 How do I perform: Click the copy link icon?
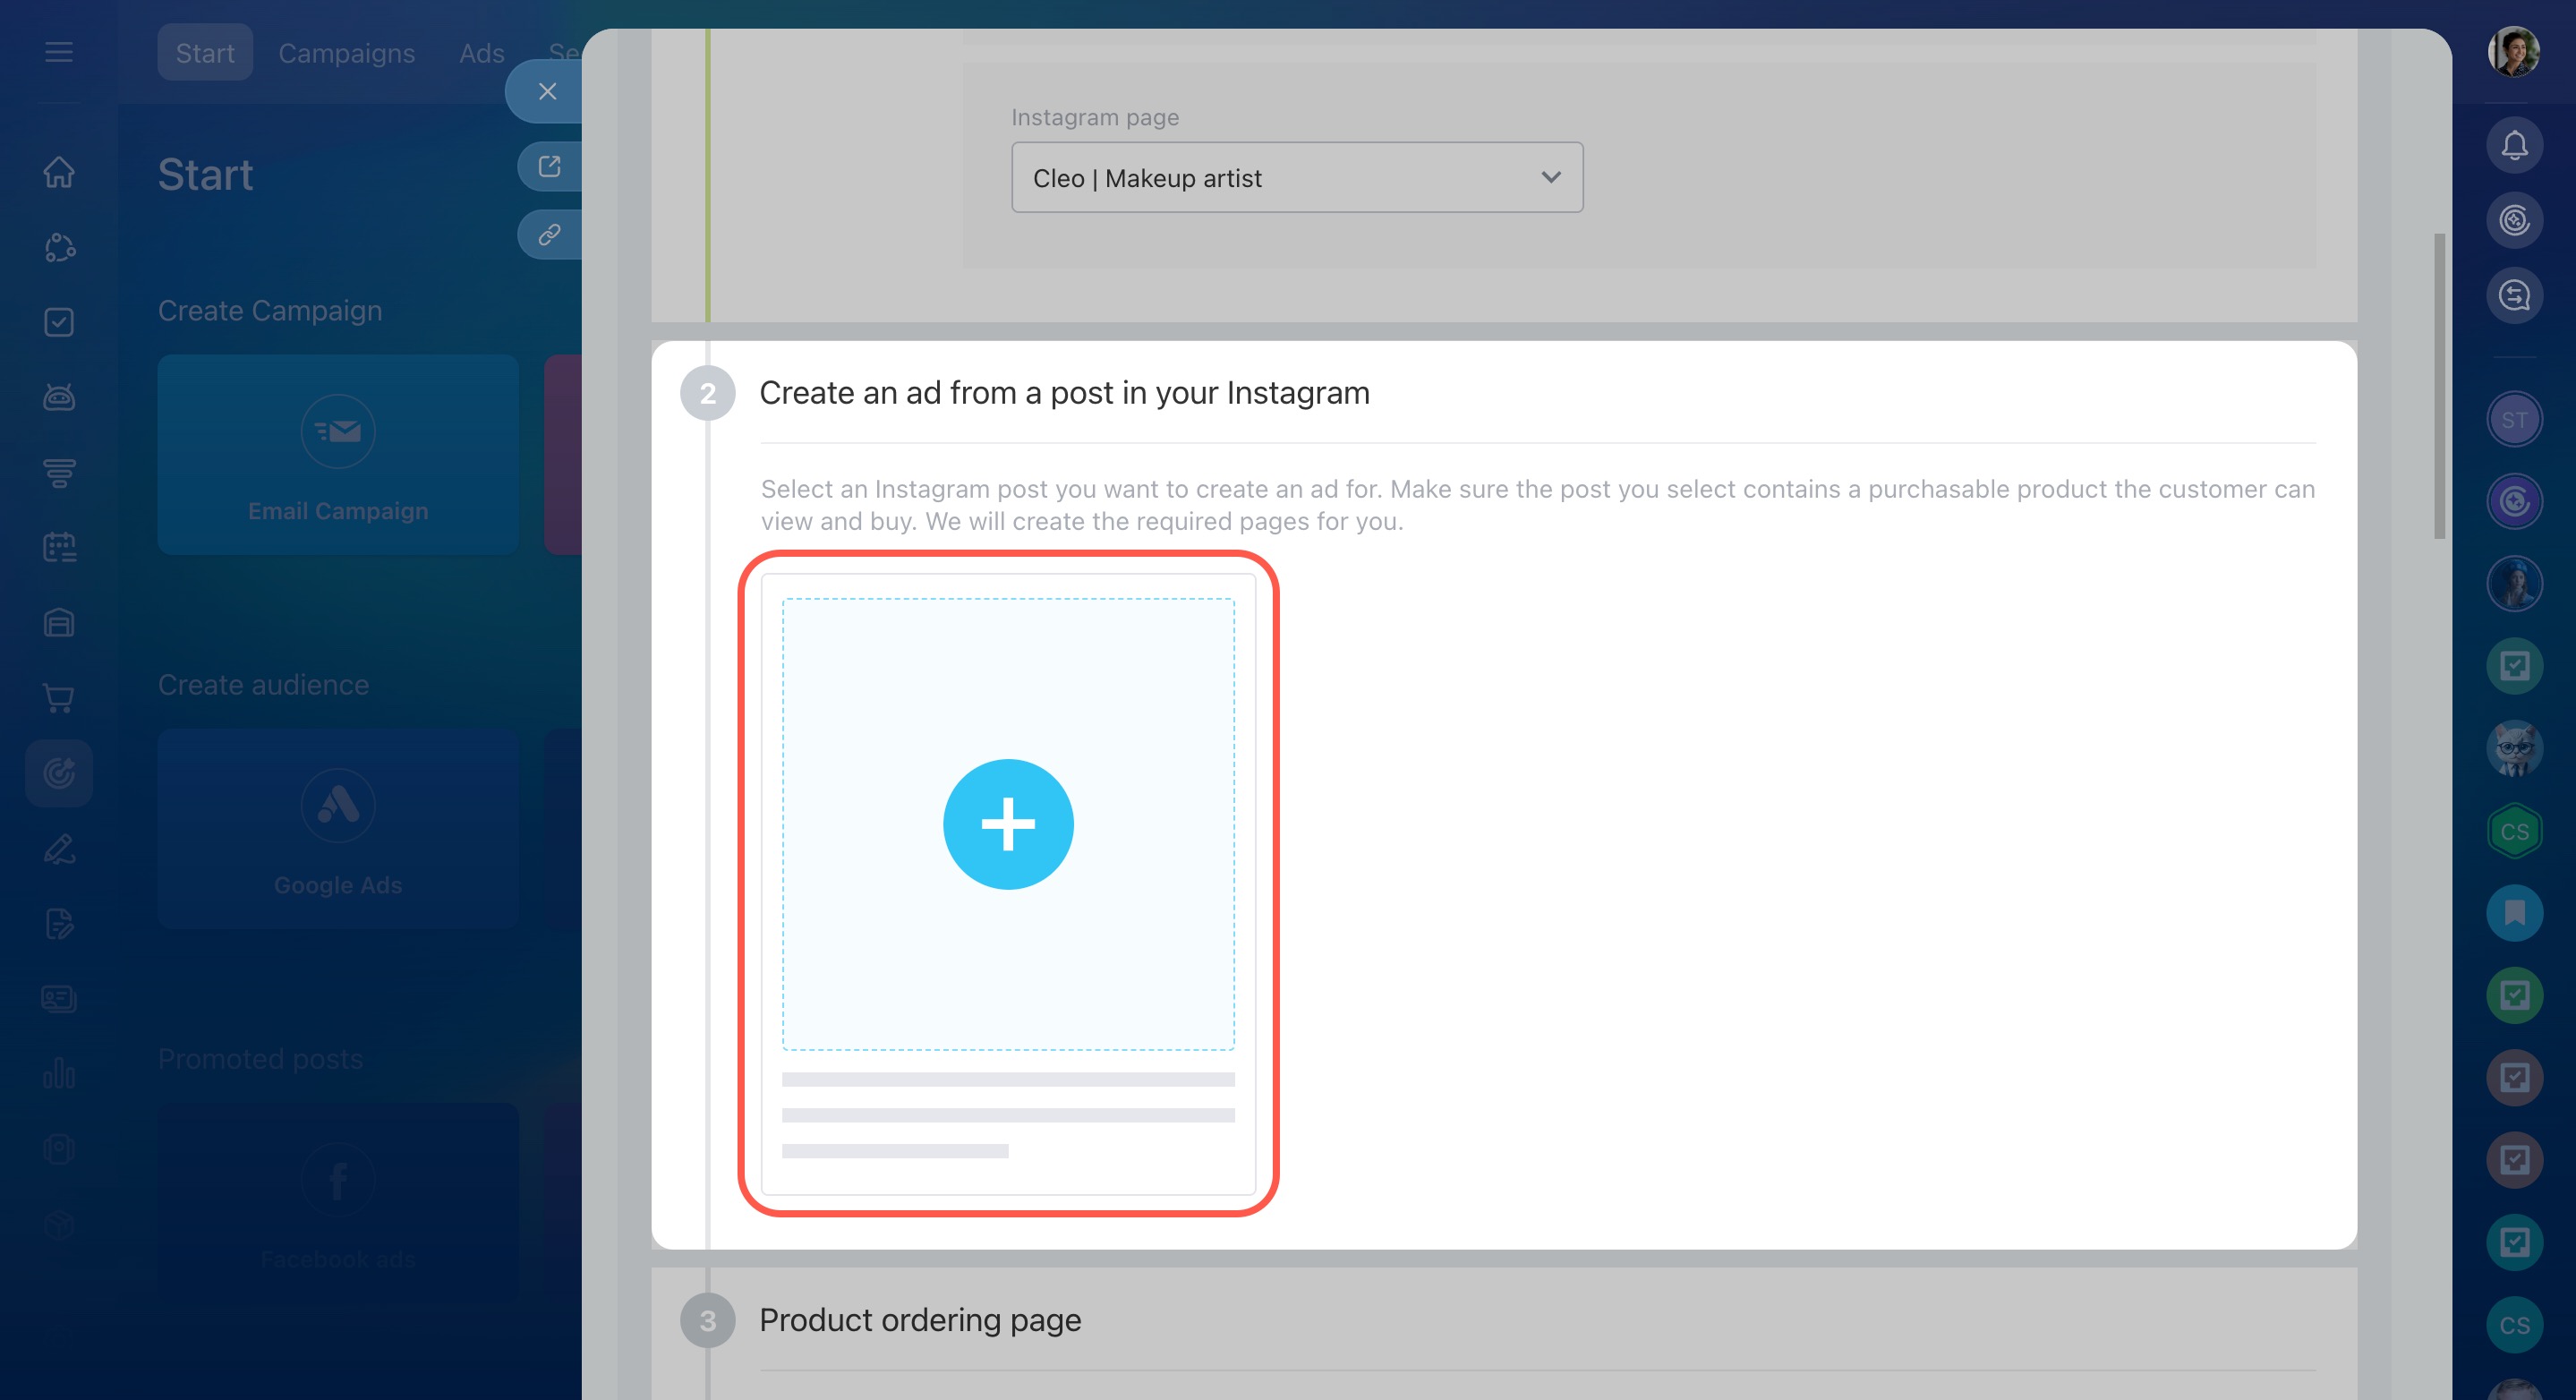click(549, 235)
